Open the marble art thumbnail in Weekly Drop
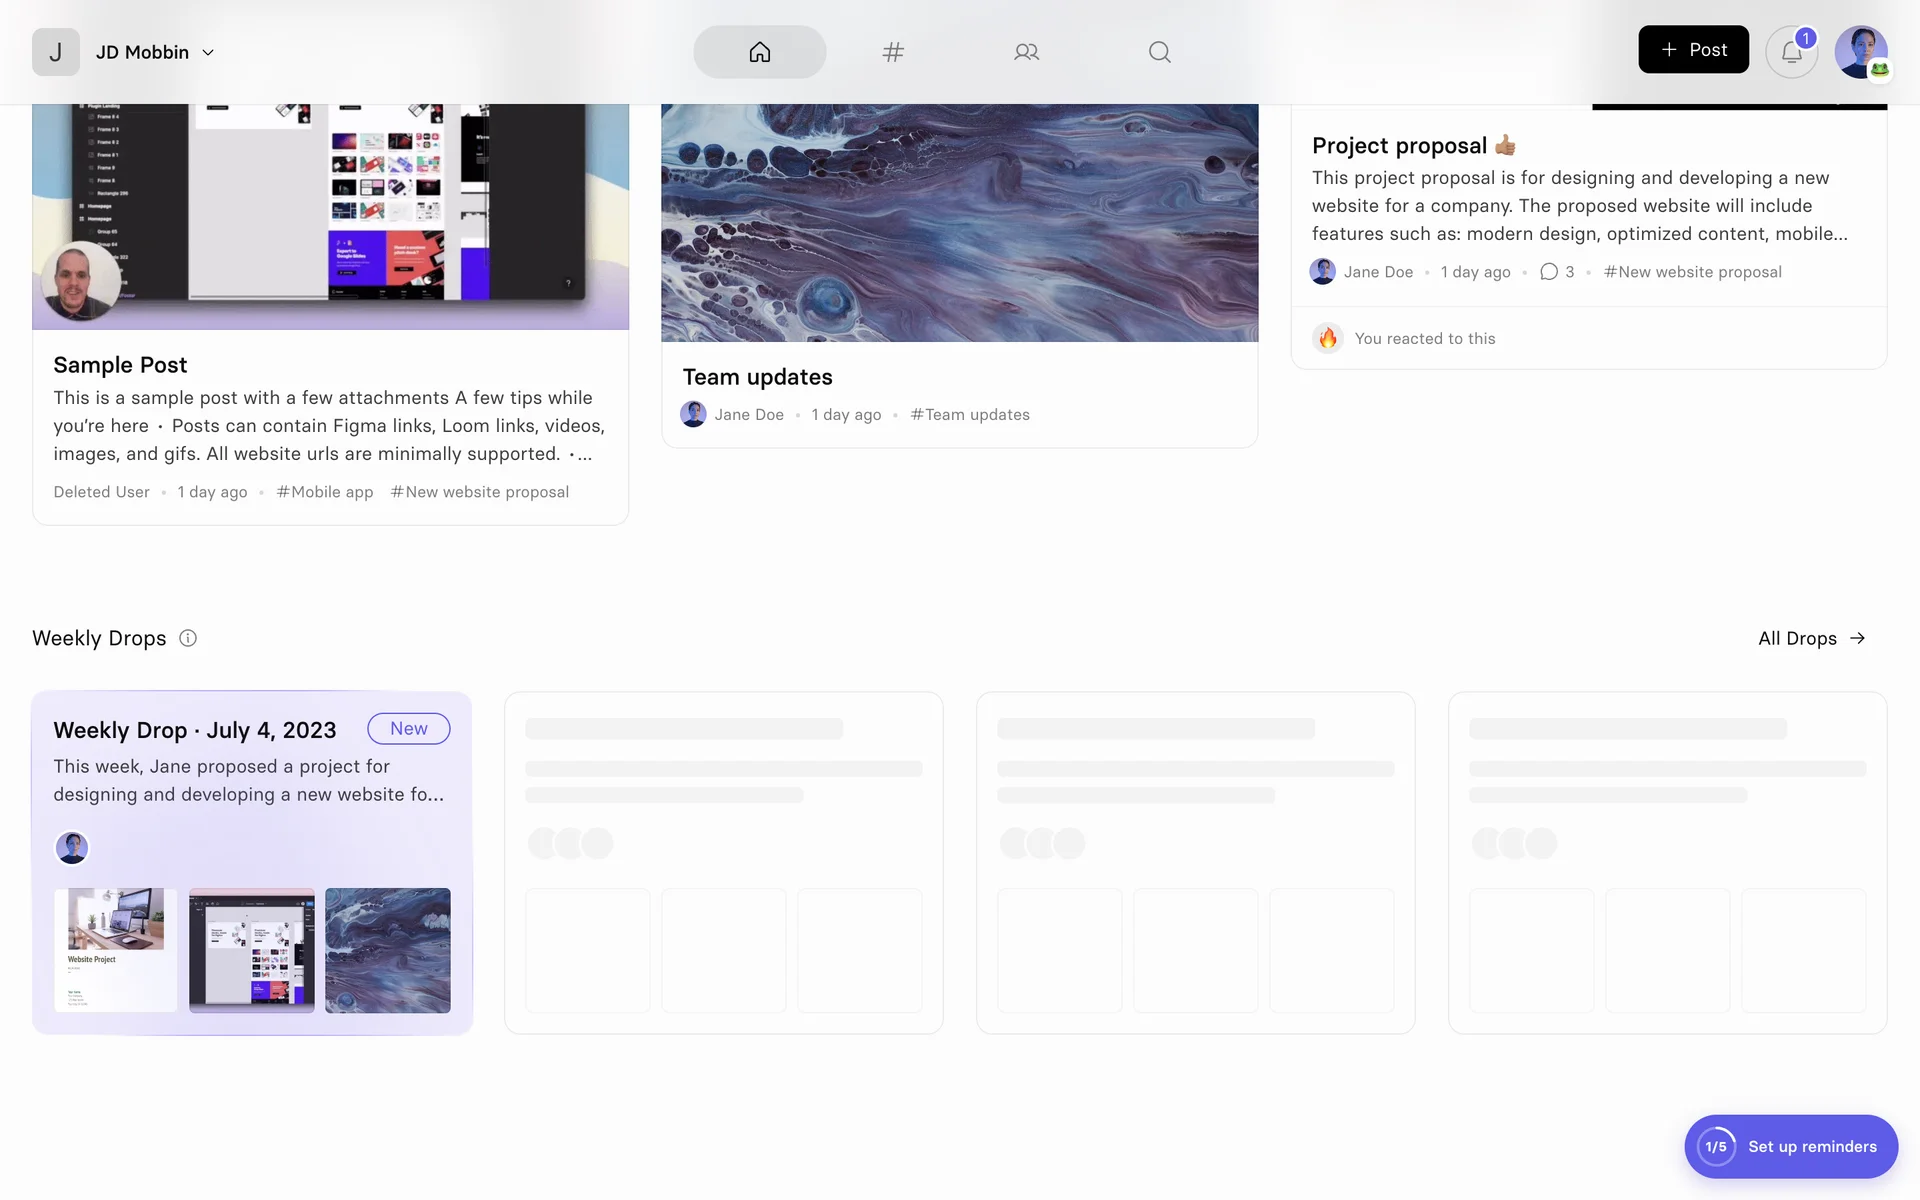This screenshot has width=1920, height=1200. click(x=388, y=950)
